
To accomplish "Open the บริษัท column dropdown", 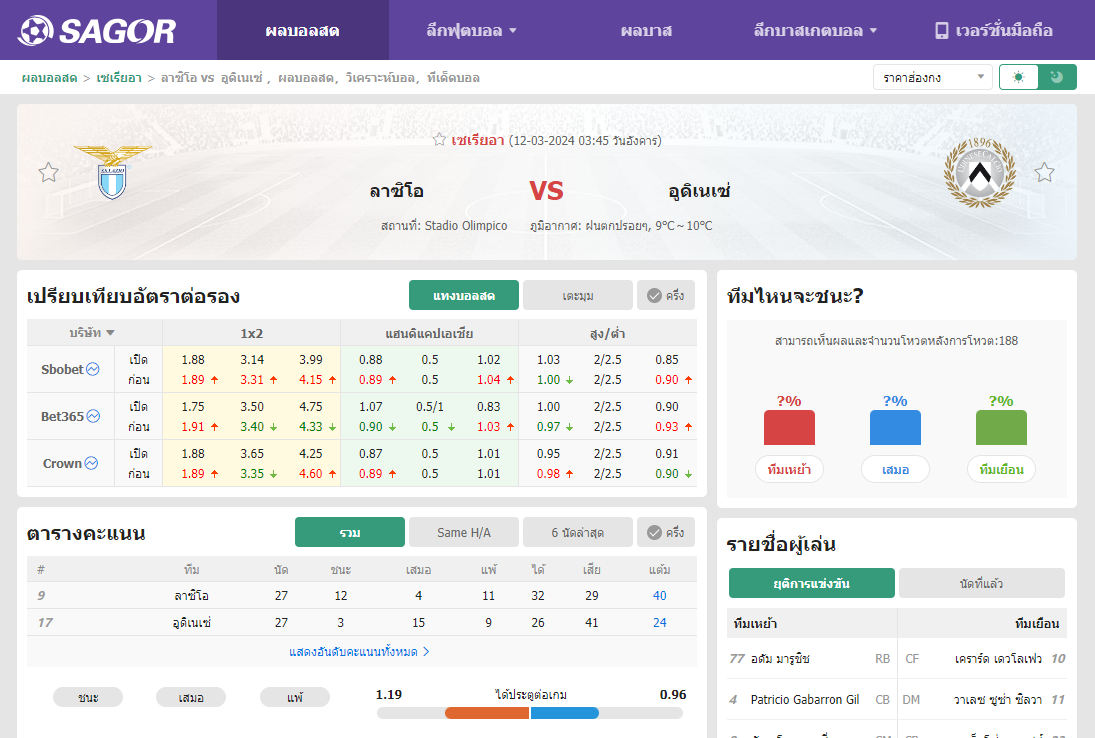I will click(91, 333).
